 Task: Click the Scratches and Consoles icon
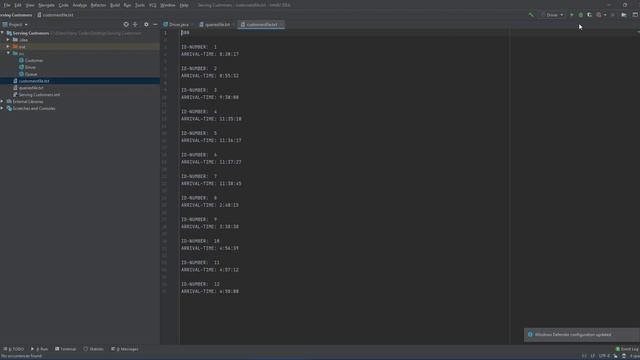[x=9, y=108]
